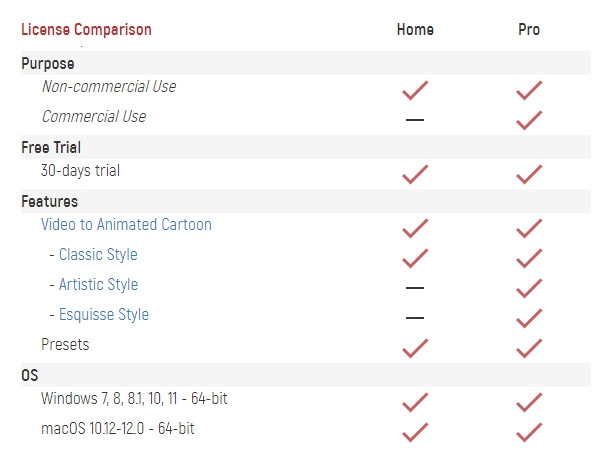
Task: Click Pro checkmark for Windows 64-bit
Action: coord(529,402)
